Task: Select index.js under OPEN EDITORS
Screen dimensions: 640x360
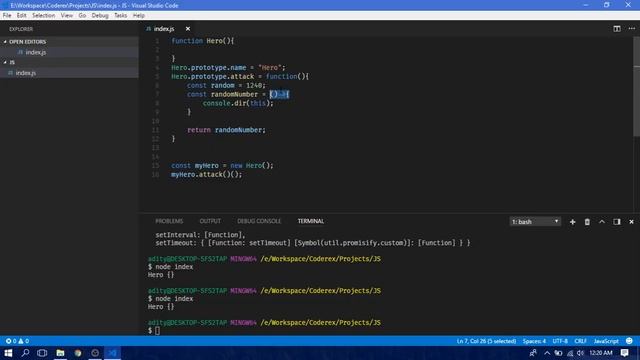Action: point(69,52)
